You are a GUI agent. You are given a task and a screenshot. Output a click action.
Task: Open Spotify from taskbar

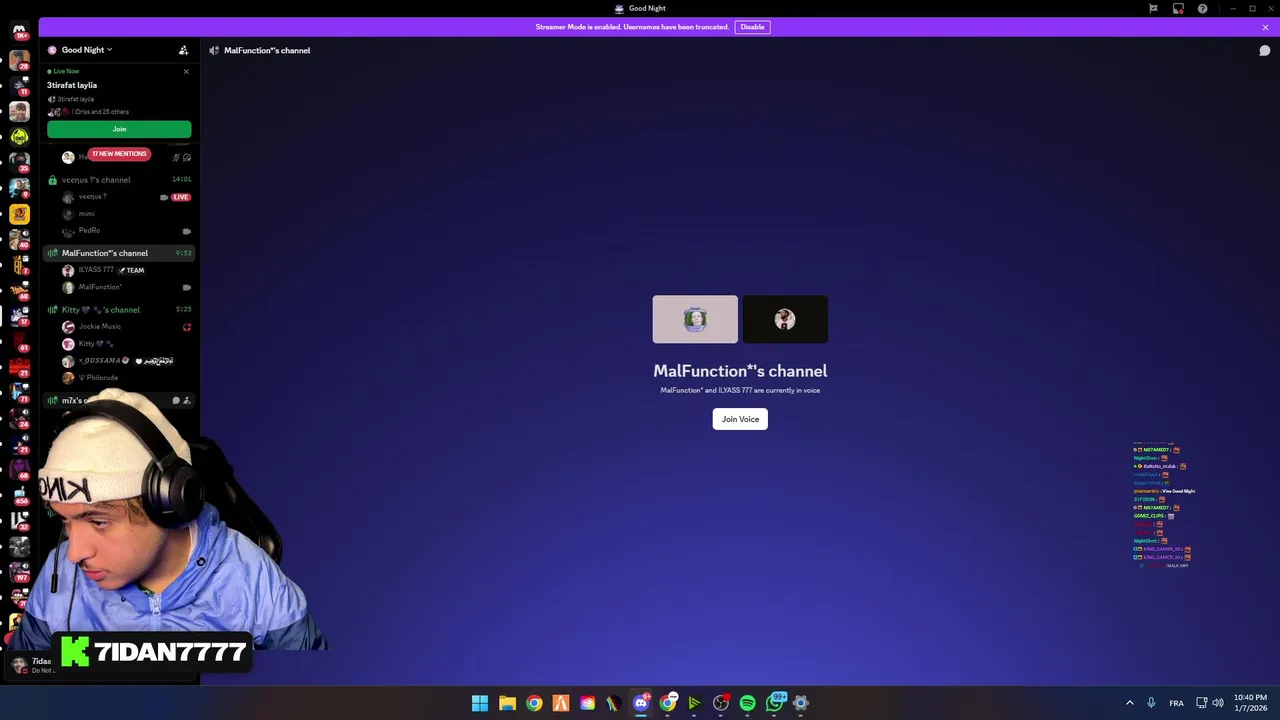(747, 703)
